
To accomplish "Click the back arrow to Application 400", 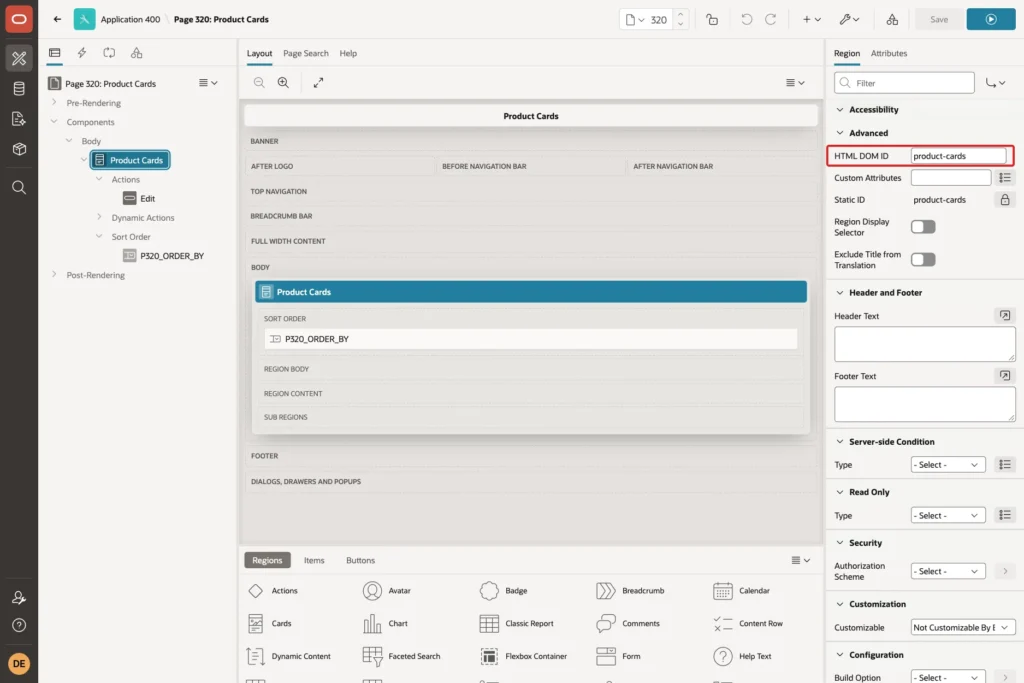I will pyautogui.click(x=57, y=19).
